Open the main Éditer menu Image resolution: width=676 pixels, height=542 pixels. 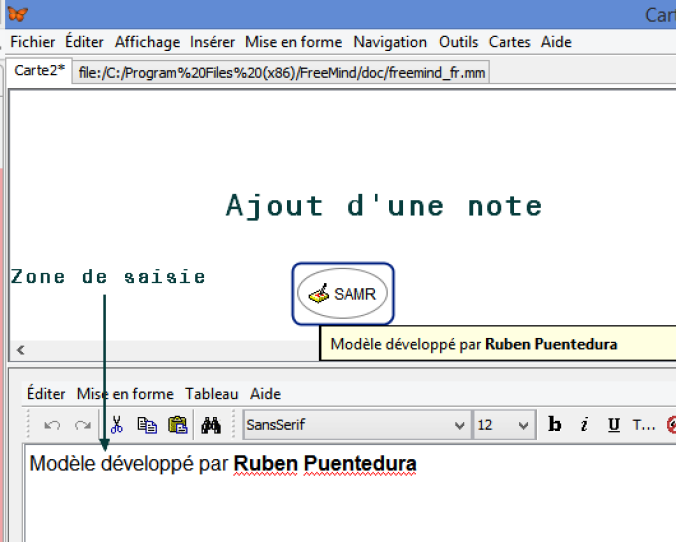click(x=84, y=42)
